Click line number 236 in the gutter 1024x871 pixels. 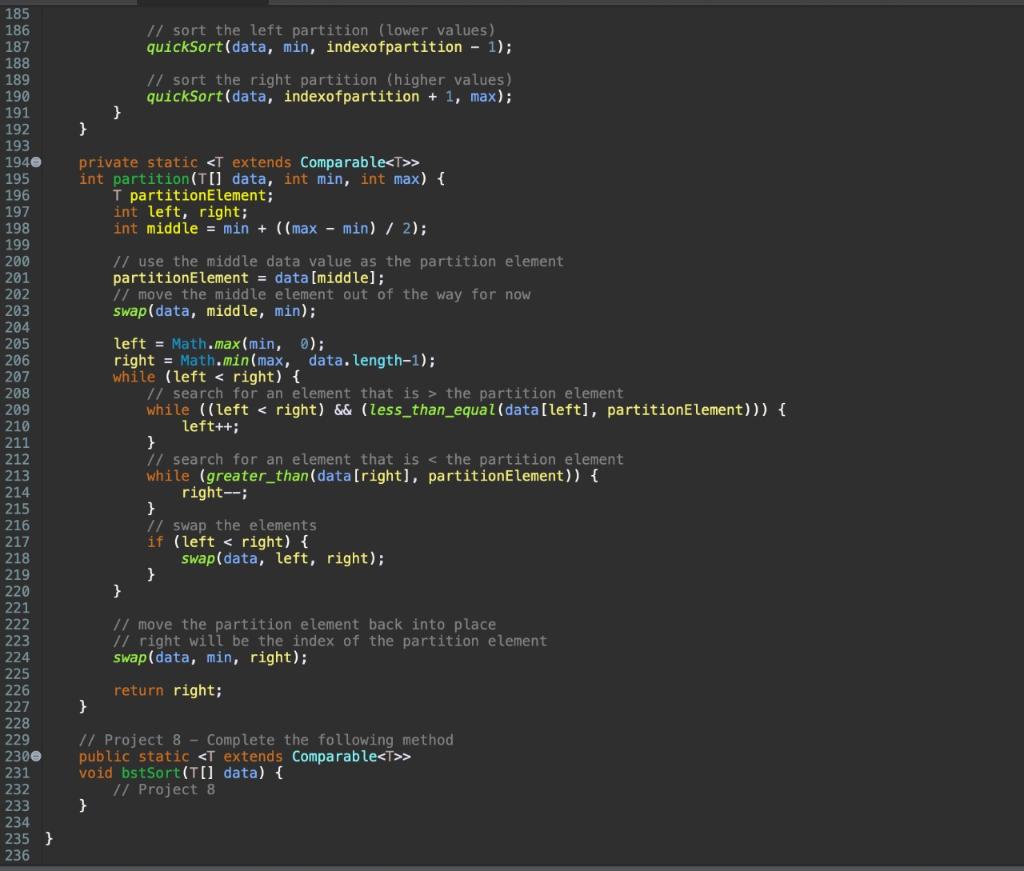[17, 855]
